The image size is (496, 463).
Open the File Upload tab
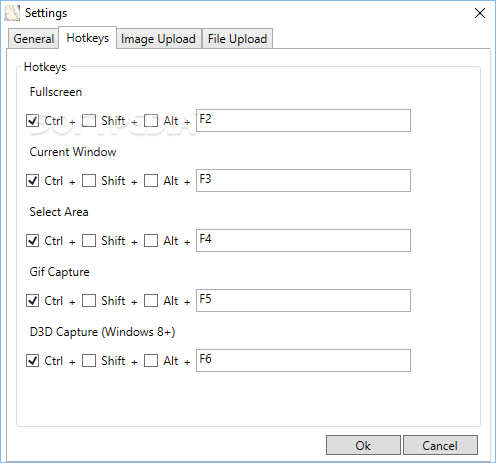point(237,39)
